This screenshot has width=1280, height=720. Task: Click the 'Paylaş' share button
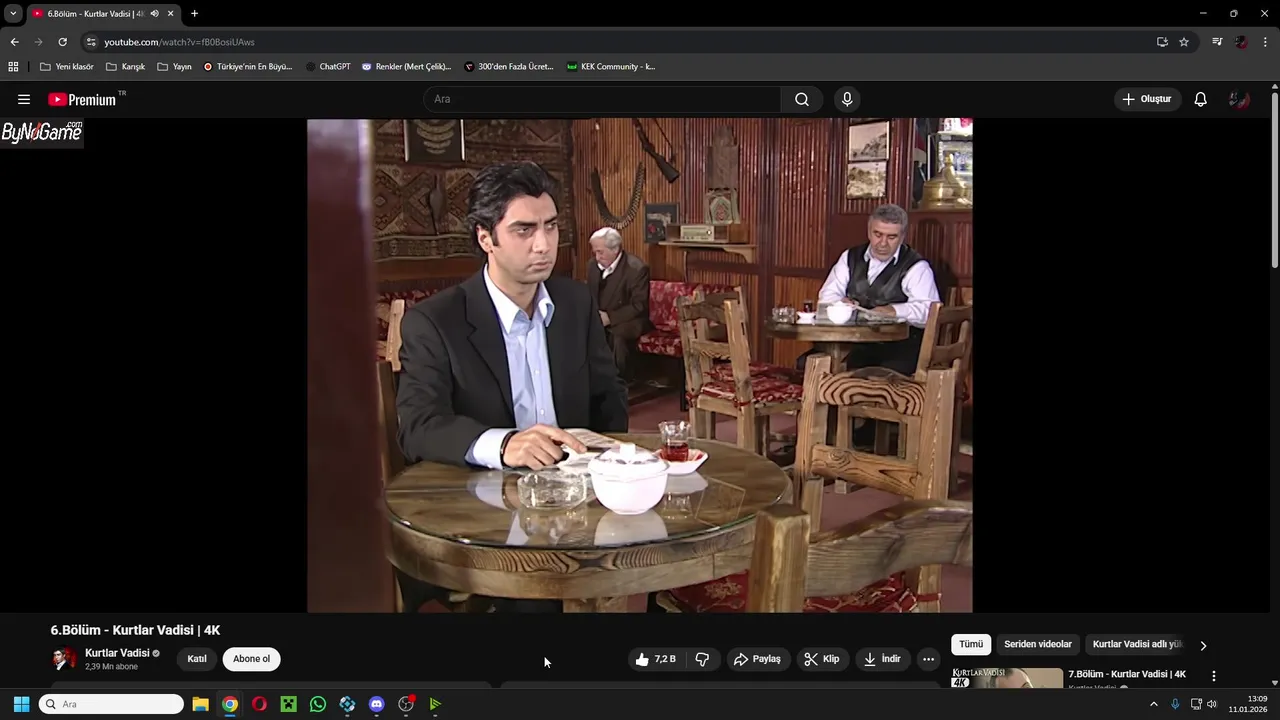[x=757, y=659]
